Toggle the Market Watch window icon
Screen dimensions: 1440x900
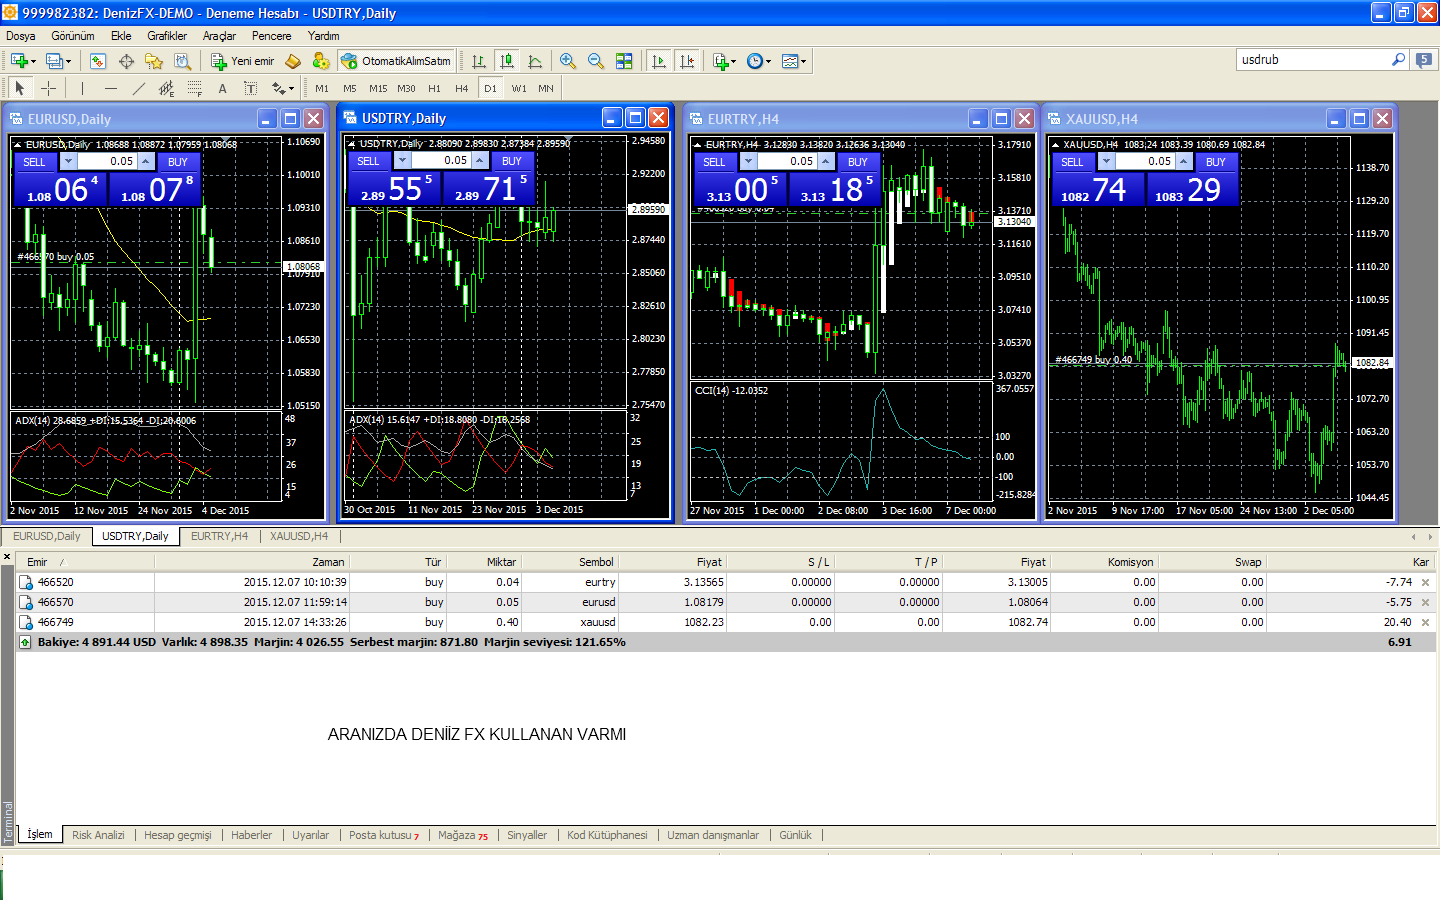pyautogui.click(x=98, y=61)
